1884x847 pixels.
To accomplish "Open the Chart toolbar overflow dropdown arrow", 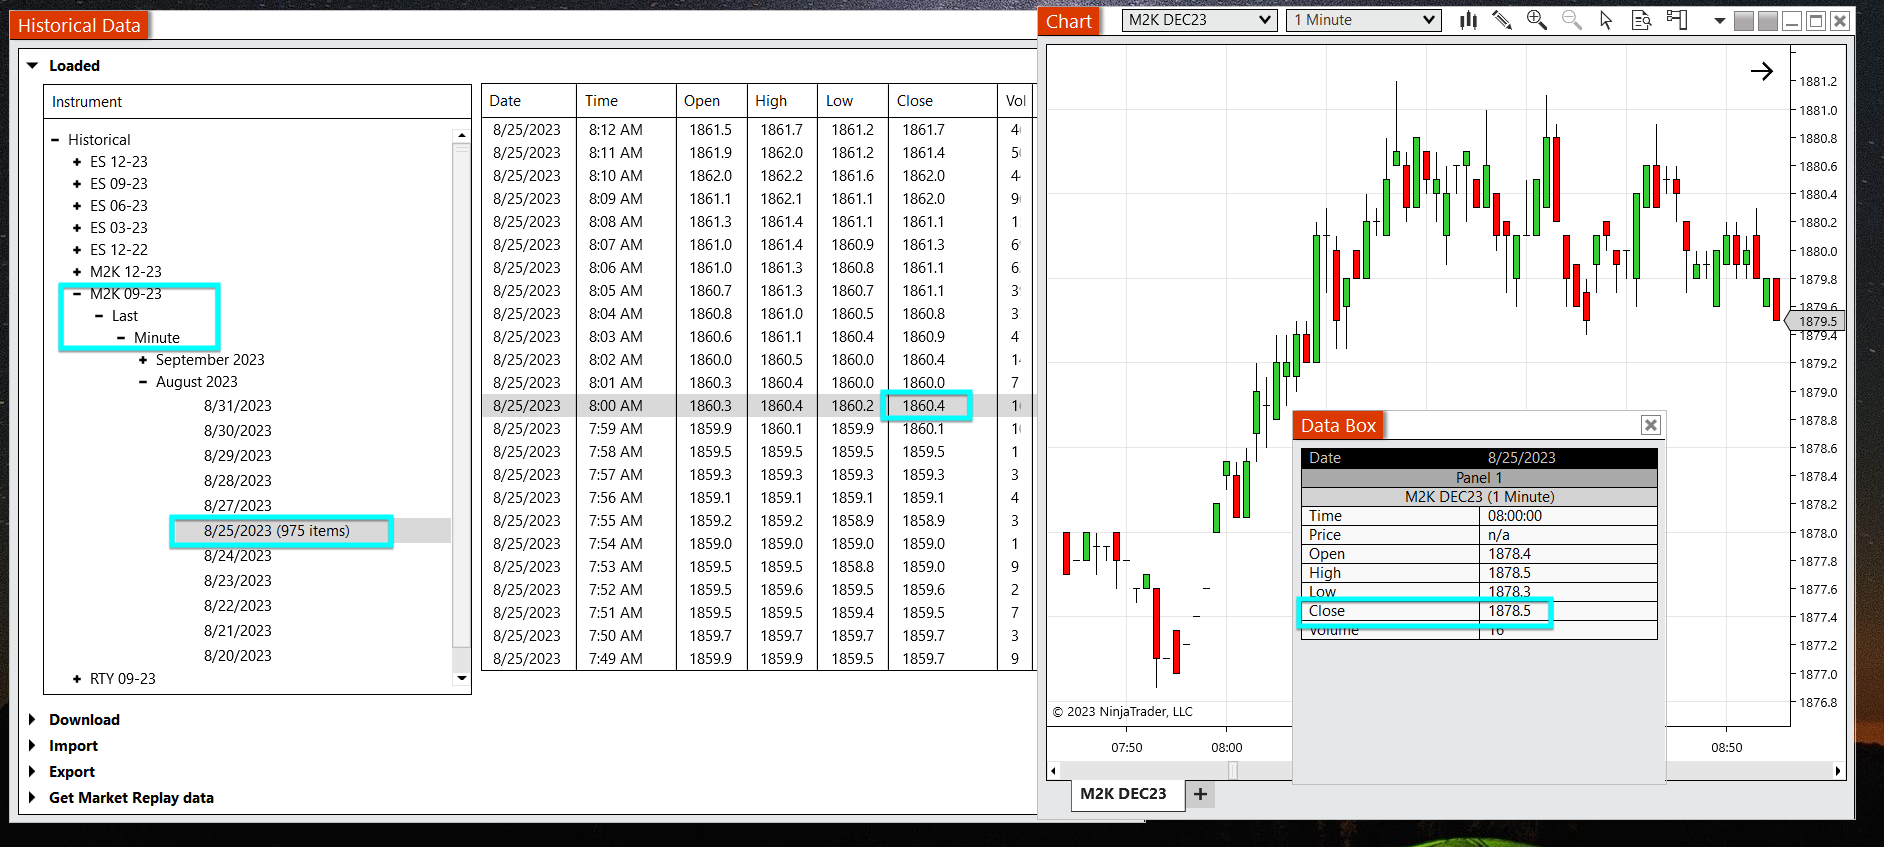I will 1719,21.
